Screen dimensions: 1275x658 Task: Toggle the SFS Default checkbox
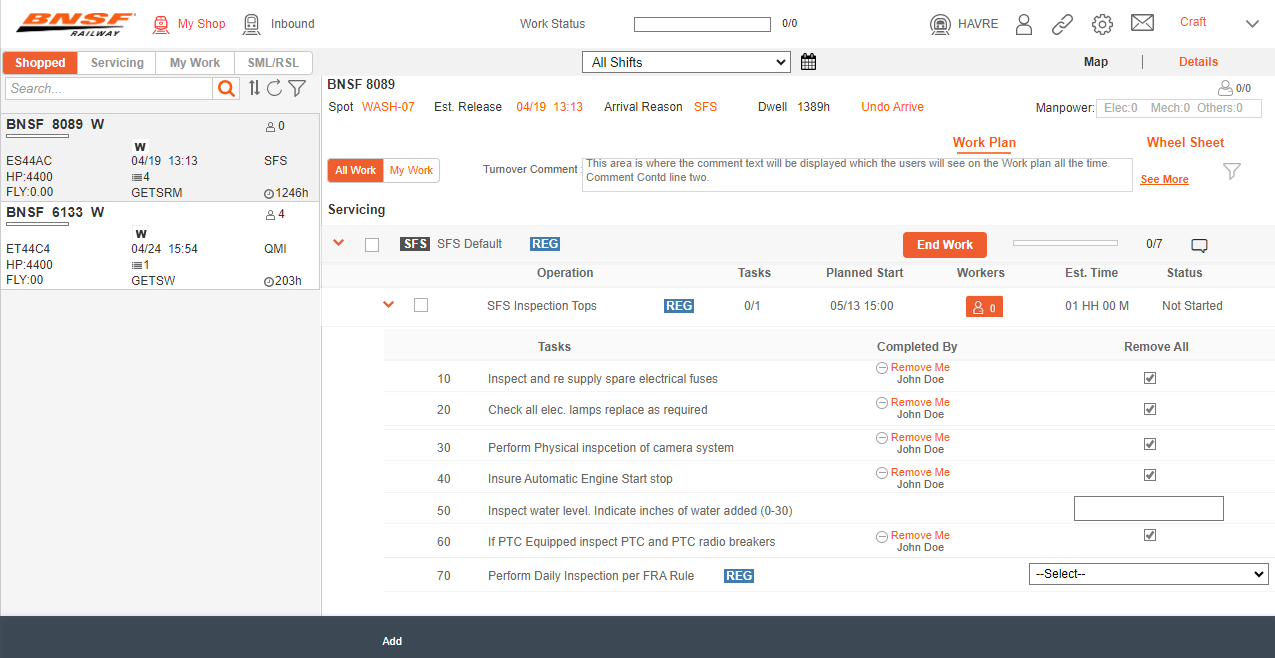click(x=372, y=245)
